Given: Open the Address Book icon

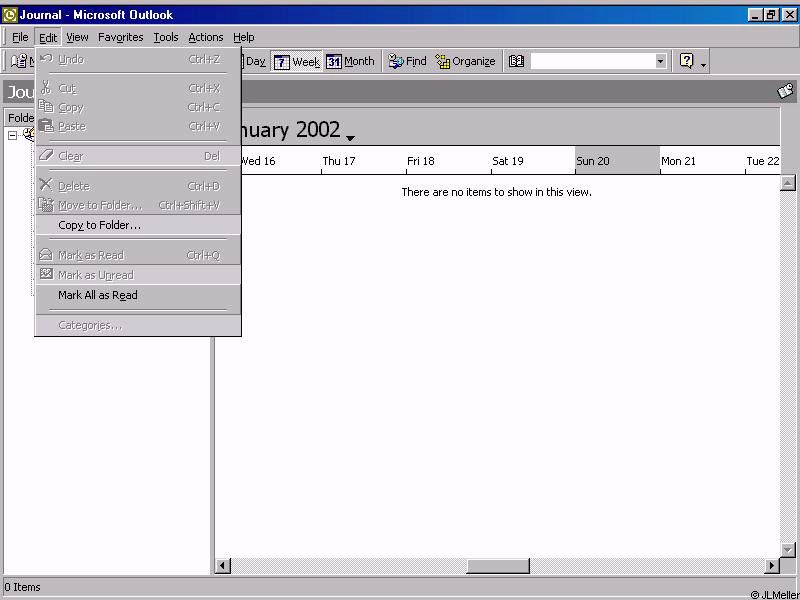Looking at the screenshot, I should (516, 61).
